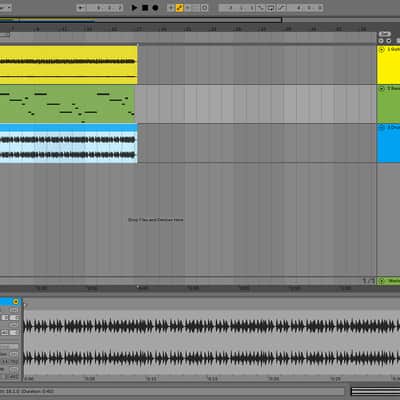
Task: Click the Previous Locator arrow button
Action: click(x=381, y=41)
